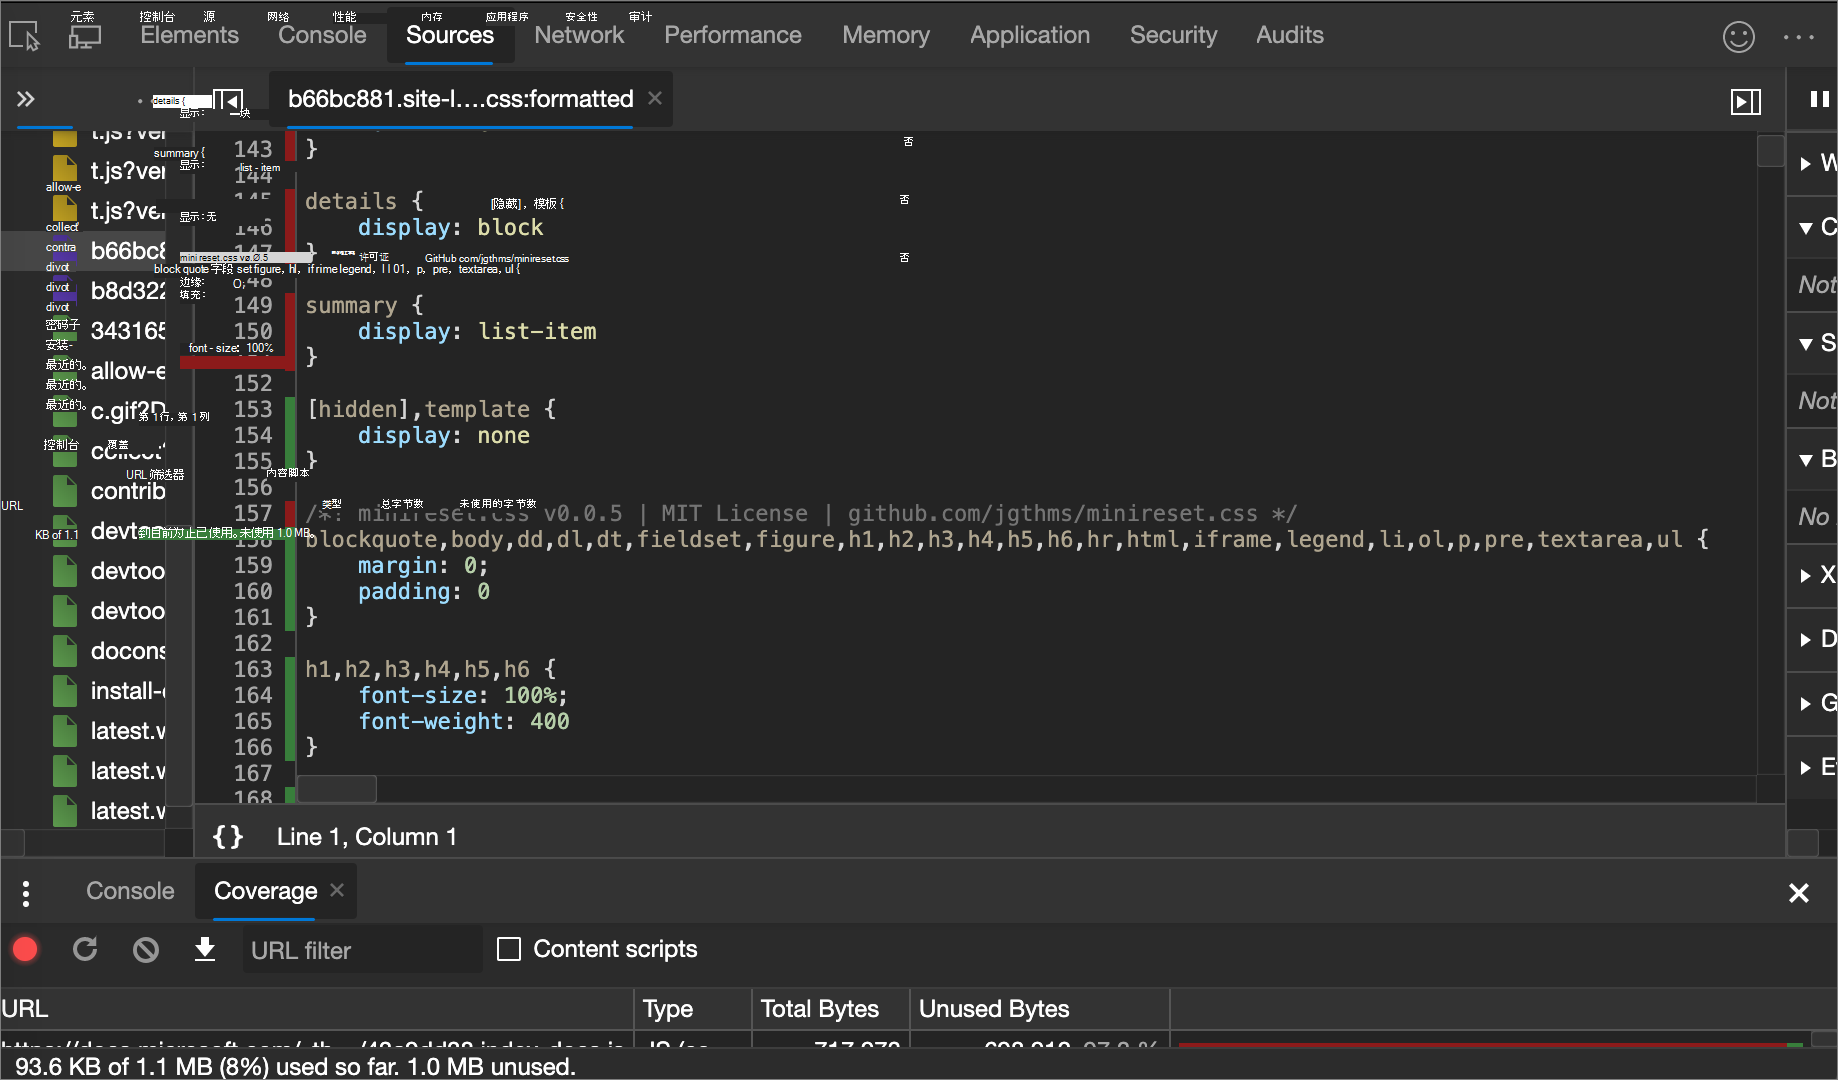Toggle the file navigator pane
This screenshot has height=1080, width=1838.
(229, 101)
